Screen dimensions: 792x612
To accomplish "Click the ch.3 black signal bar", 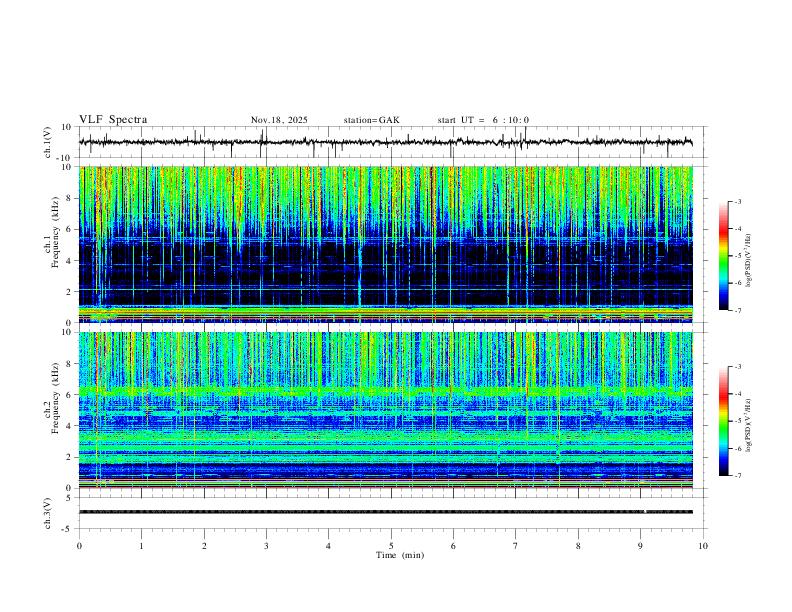I will [386, 512].
